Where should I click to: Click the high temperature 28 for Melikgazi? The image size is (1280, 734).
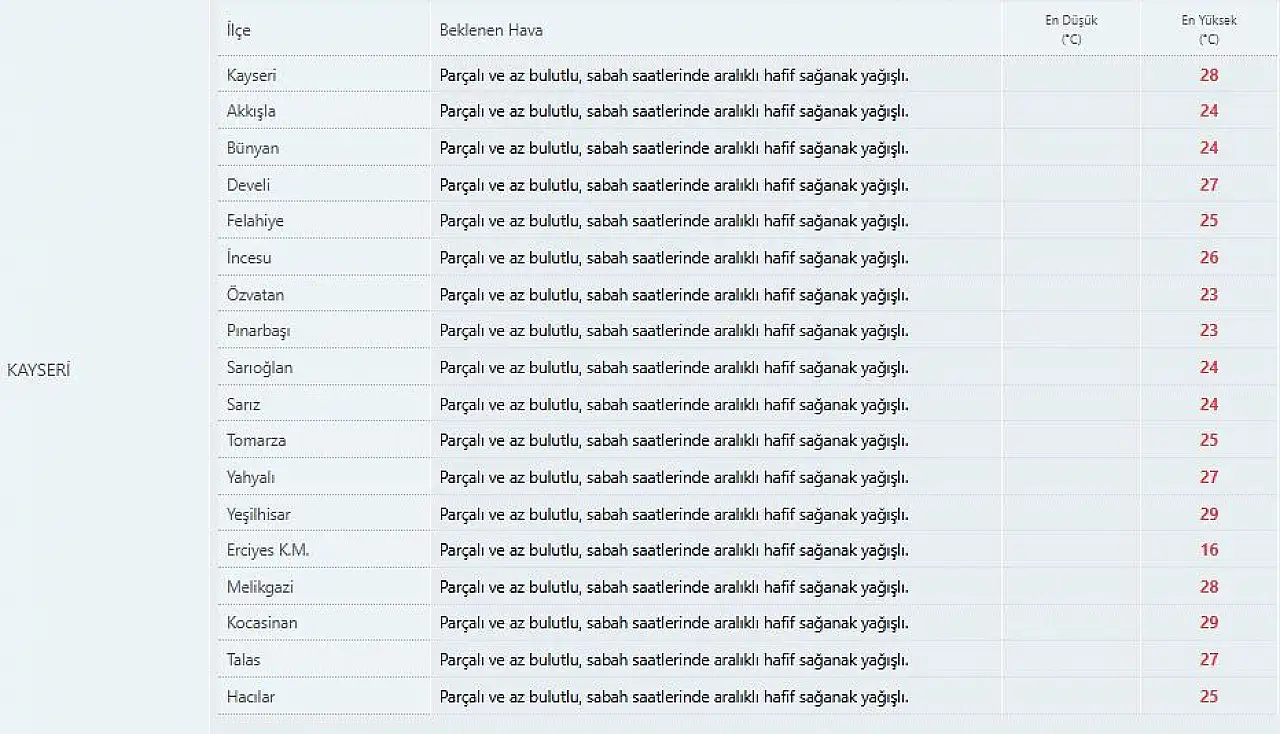coord(1209,587)
